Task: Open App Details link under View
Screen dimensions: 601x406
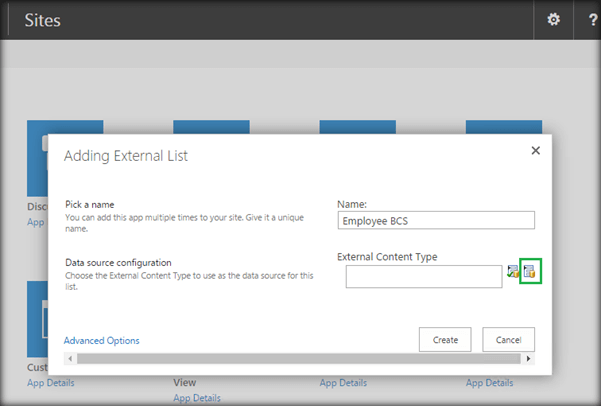Action: click(x=196, y=397)
